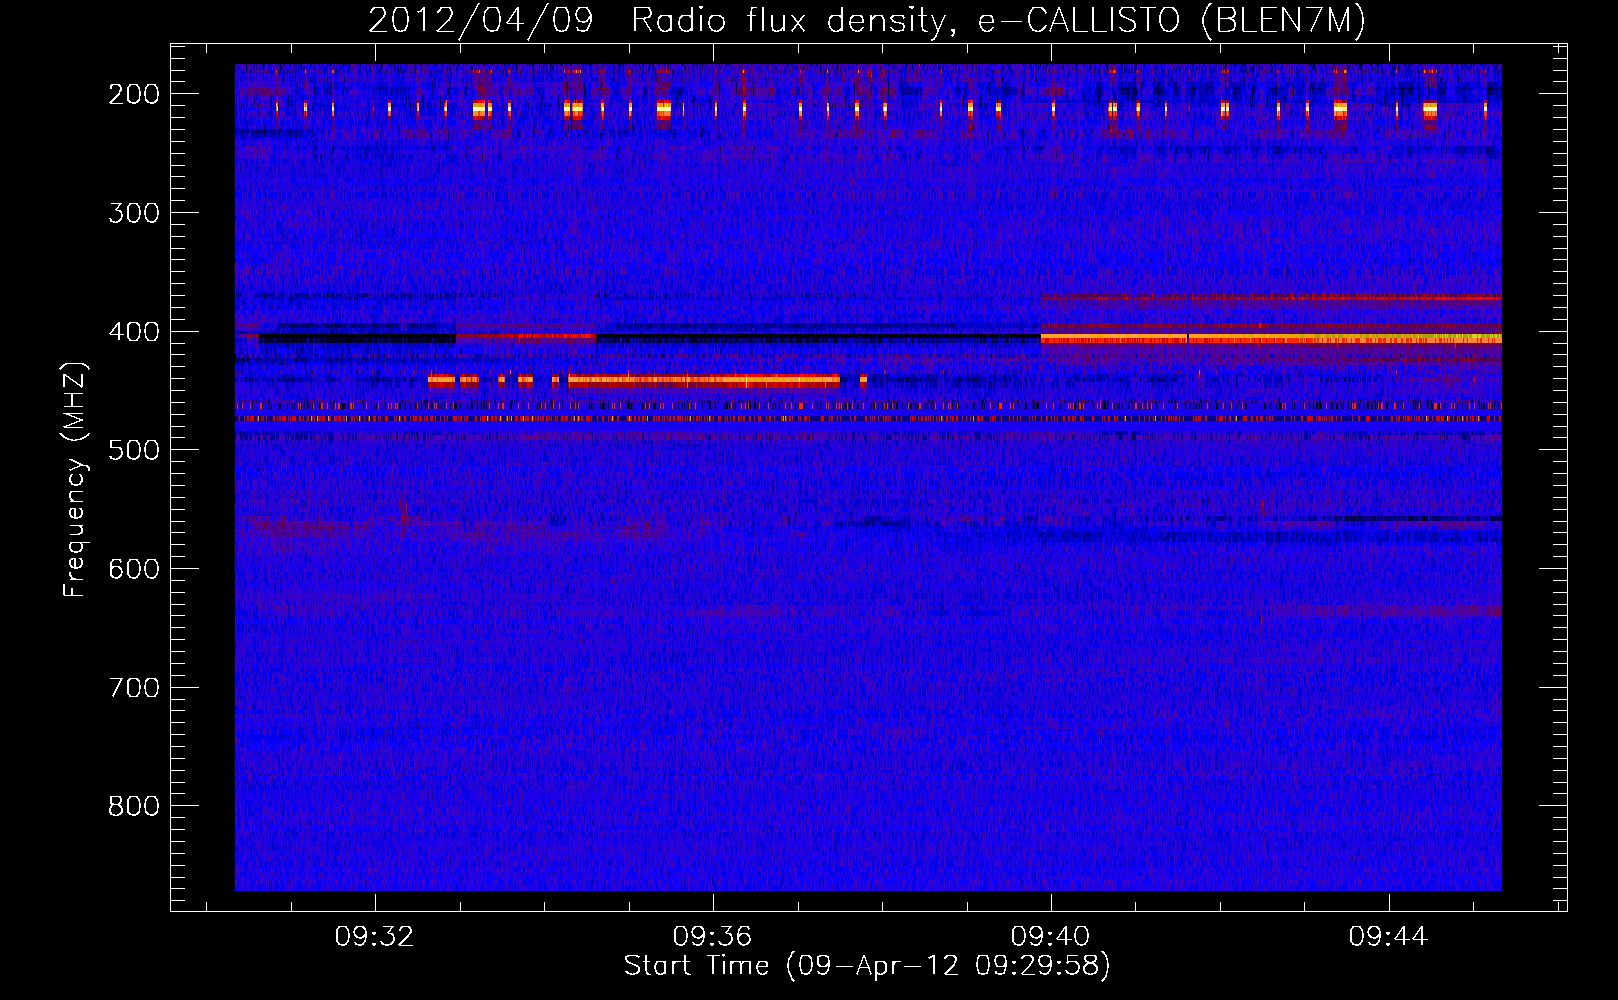Click the bright yellow emission band starting at 09:40
This screenshot has height=1000, width=1618.
(x=1271, y=339)
